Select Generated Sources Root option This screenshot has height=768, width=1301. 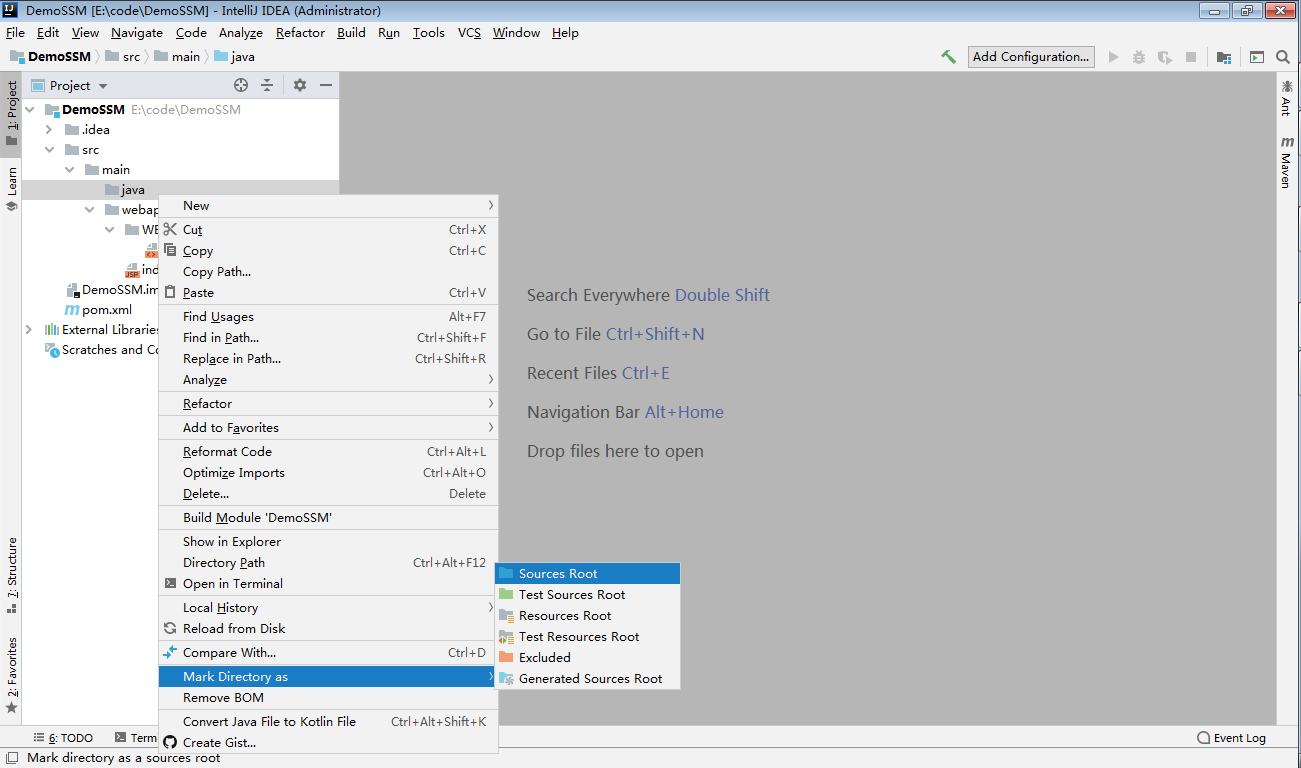588,679
